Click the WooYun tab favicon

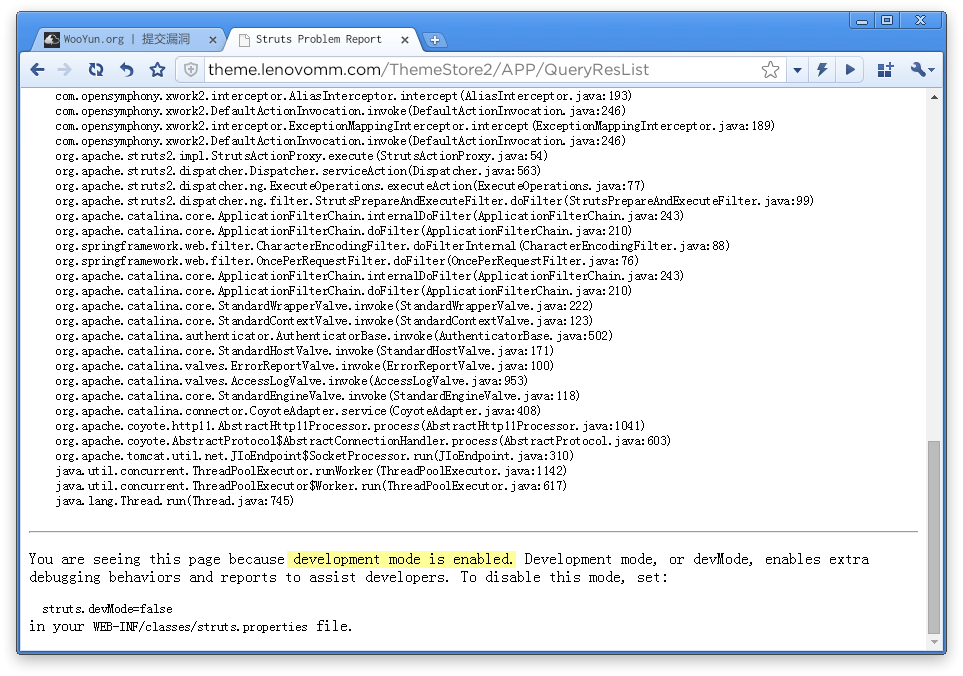click(x=52, y=39)
